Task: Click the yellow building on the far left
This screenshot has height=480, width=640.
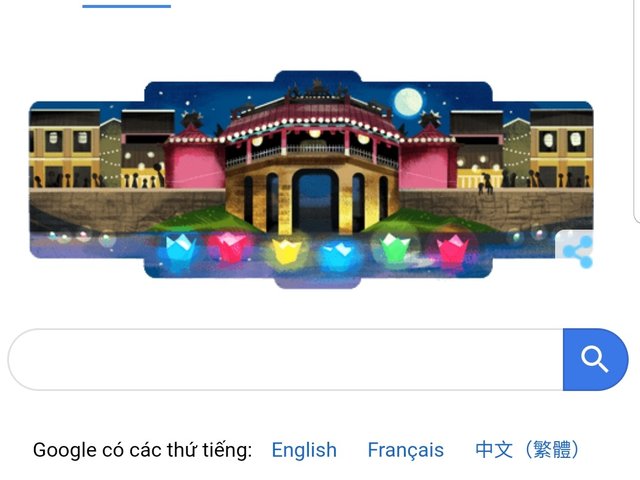Action: [x=64, y=150]
